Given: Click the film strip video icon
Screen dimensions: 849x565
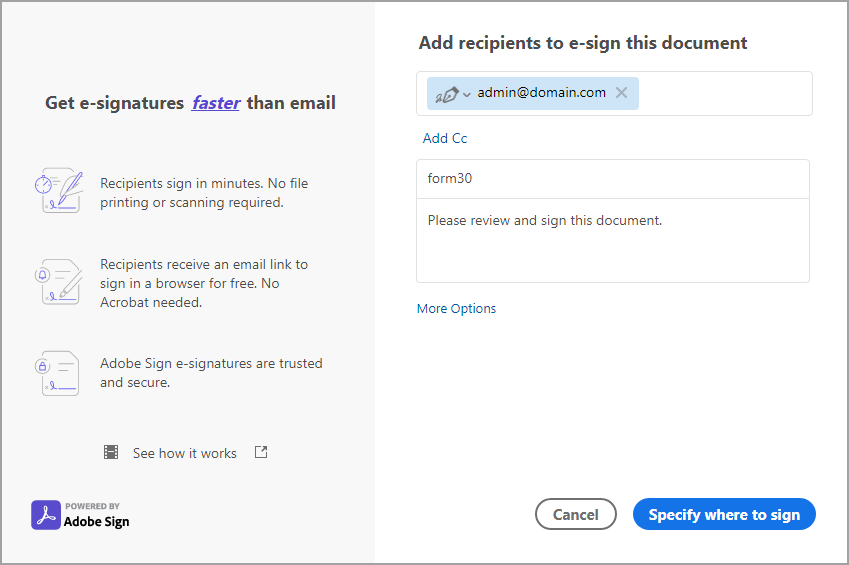Looking at the screenshot, I should tap(111, 453).
